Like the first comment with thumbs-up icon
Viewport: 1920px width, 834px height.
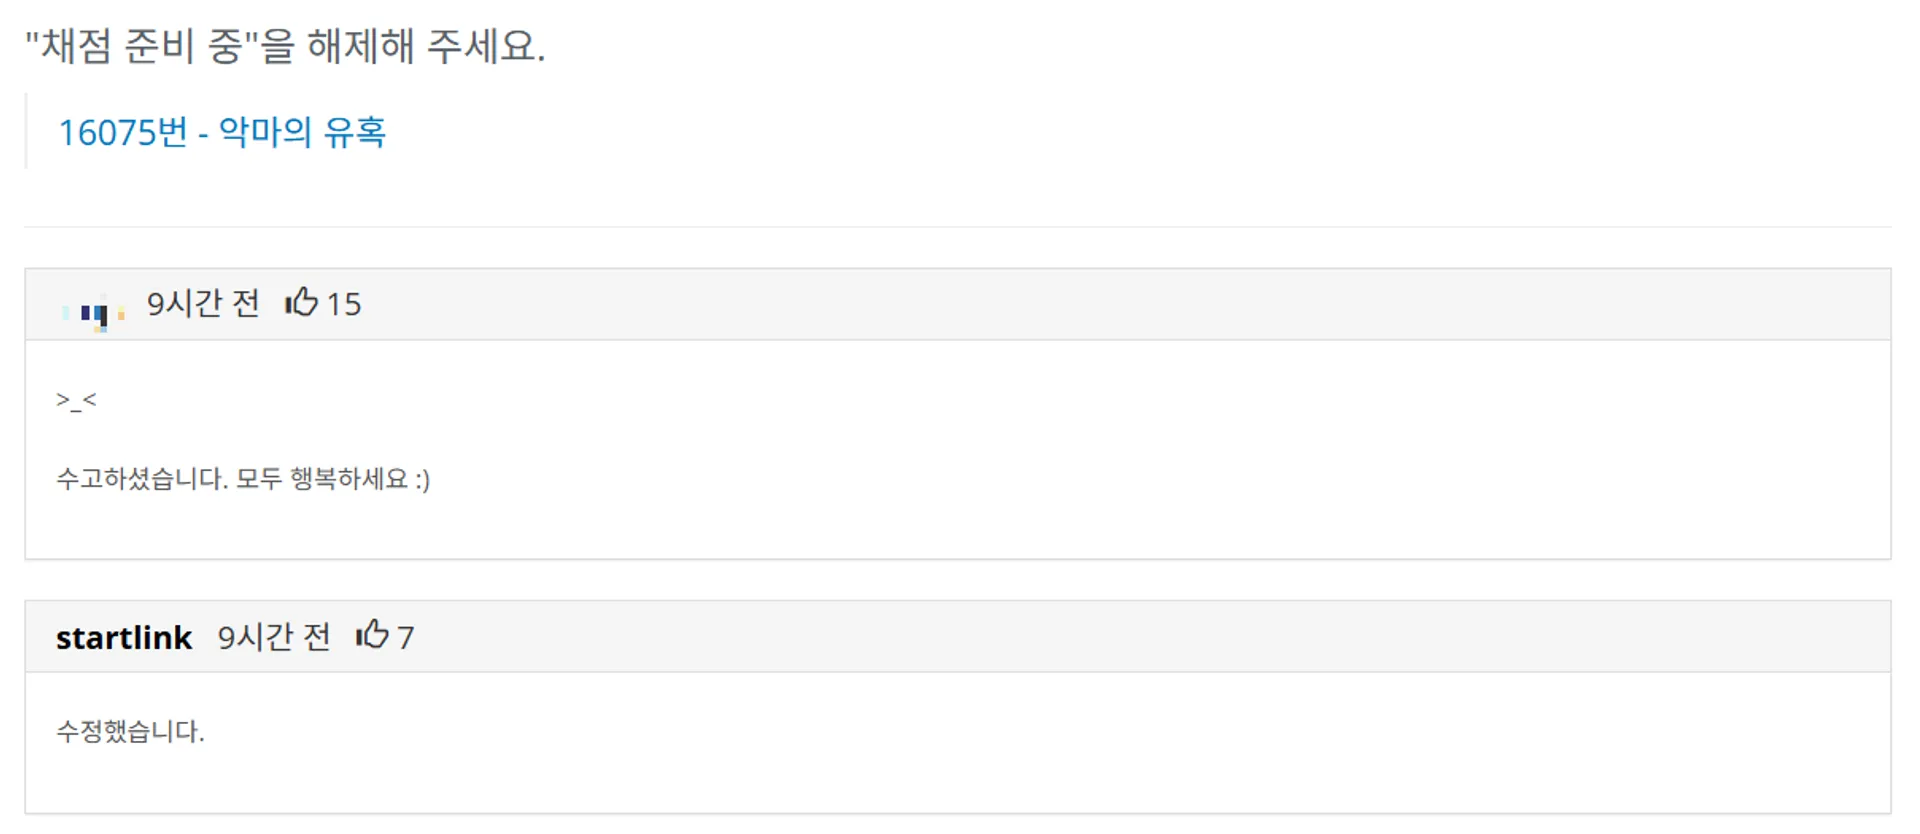coord(301,302)
